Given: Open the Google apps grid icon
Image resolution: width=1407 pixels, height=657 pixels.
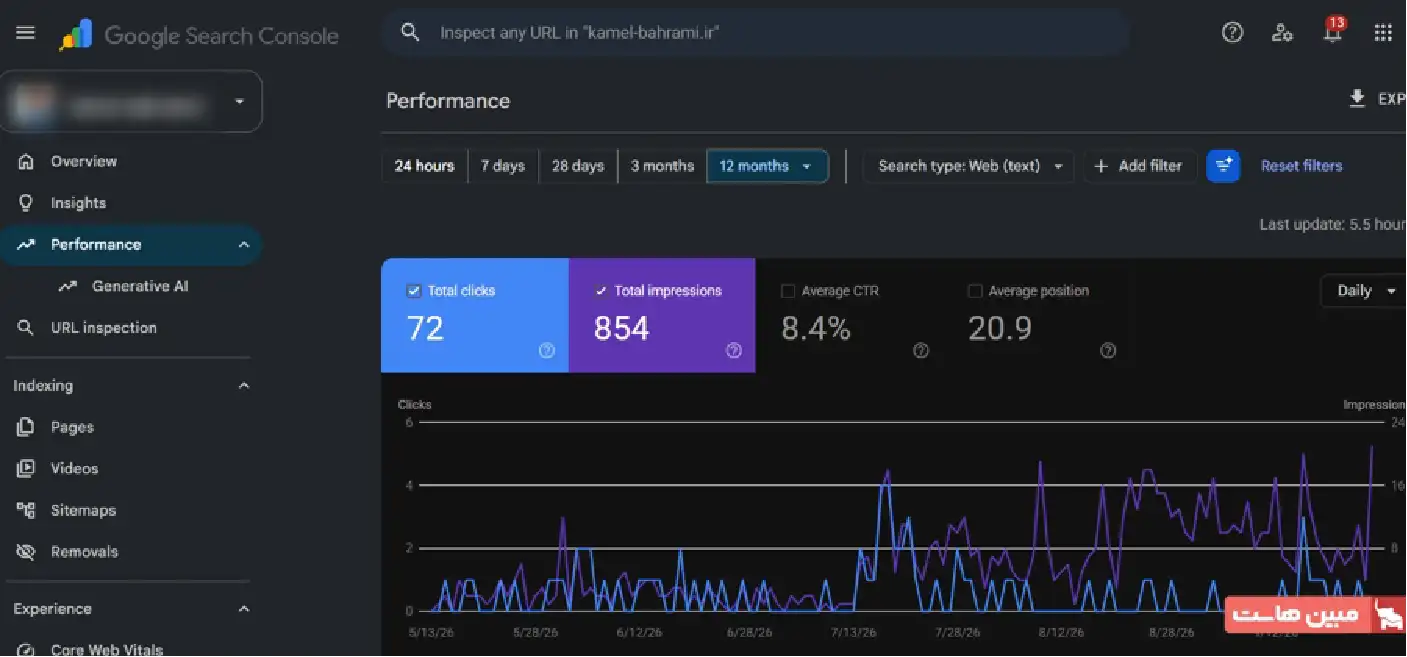Looking at the screenshot, I should point(1383,33).
